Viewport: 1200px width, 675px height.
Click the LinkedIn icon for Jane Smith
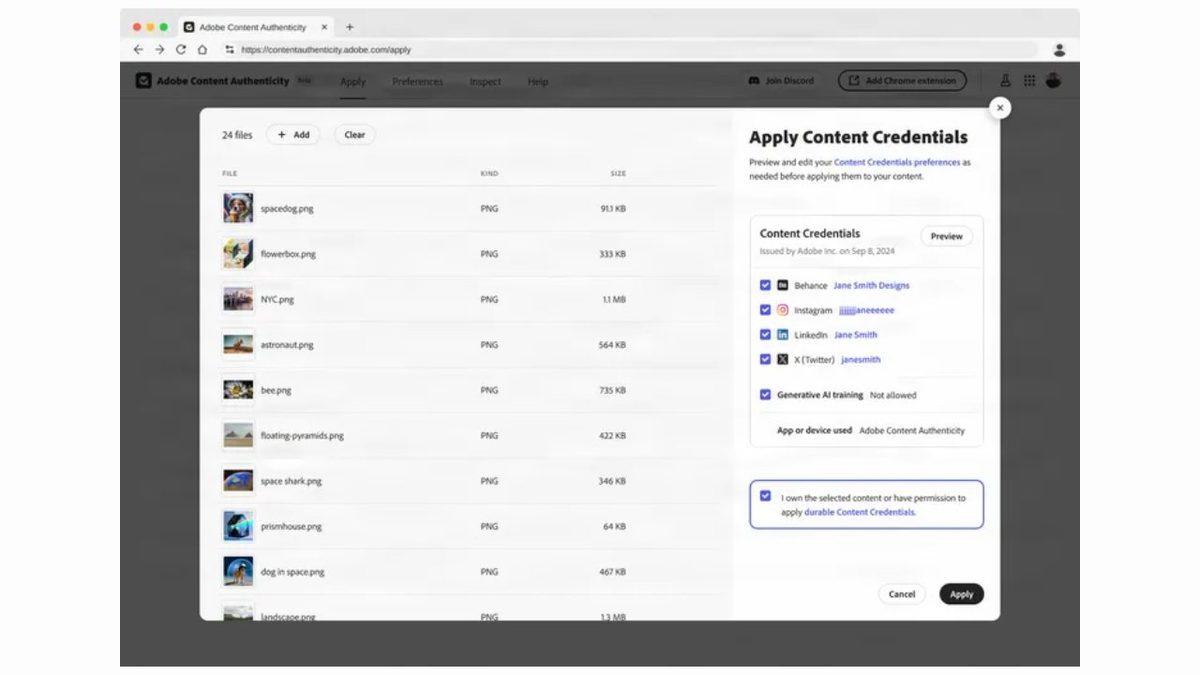782,334
